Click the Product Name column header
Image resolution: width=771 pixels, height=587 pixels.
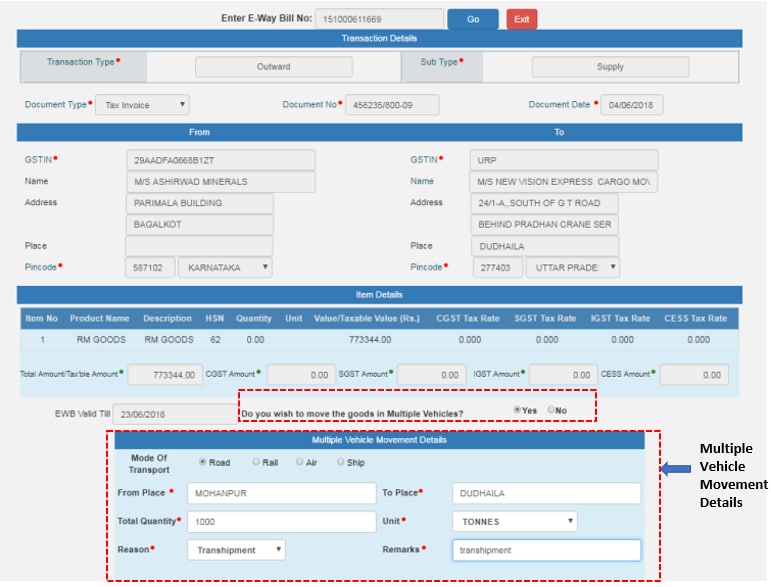point(99,319)
